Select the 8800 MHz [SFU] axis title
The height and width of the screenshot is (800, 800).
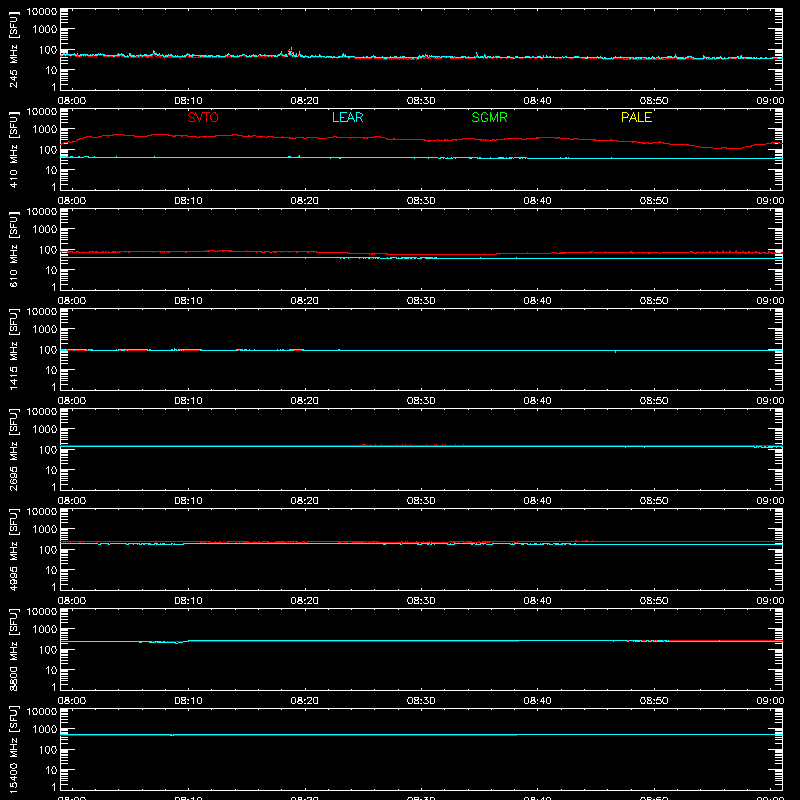(x=13, y=649)
